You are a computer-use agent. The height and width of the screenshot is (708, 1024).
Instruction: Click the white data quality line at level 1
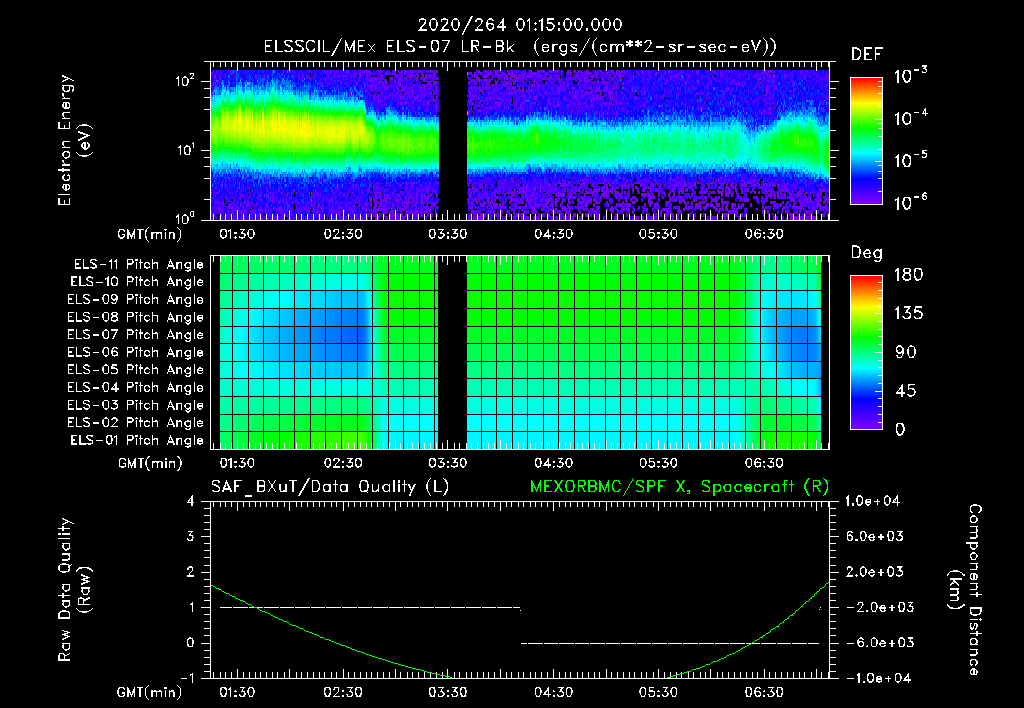pos(370,607)
